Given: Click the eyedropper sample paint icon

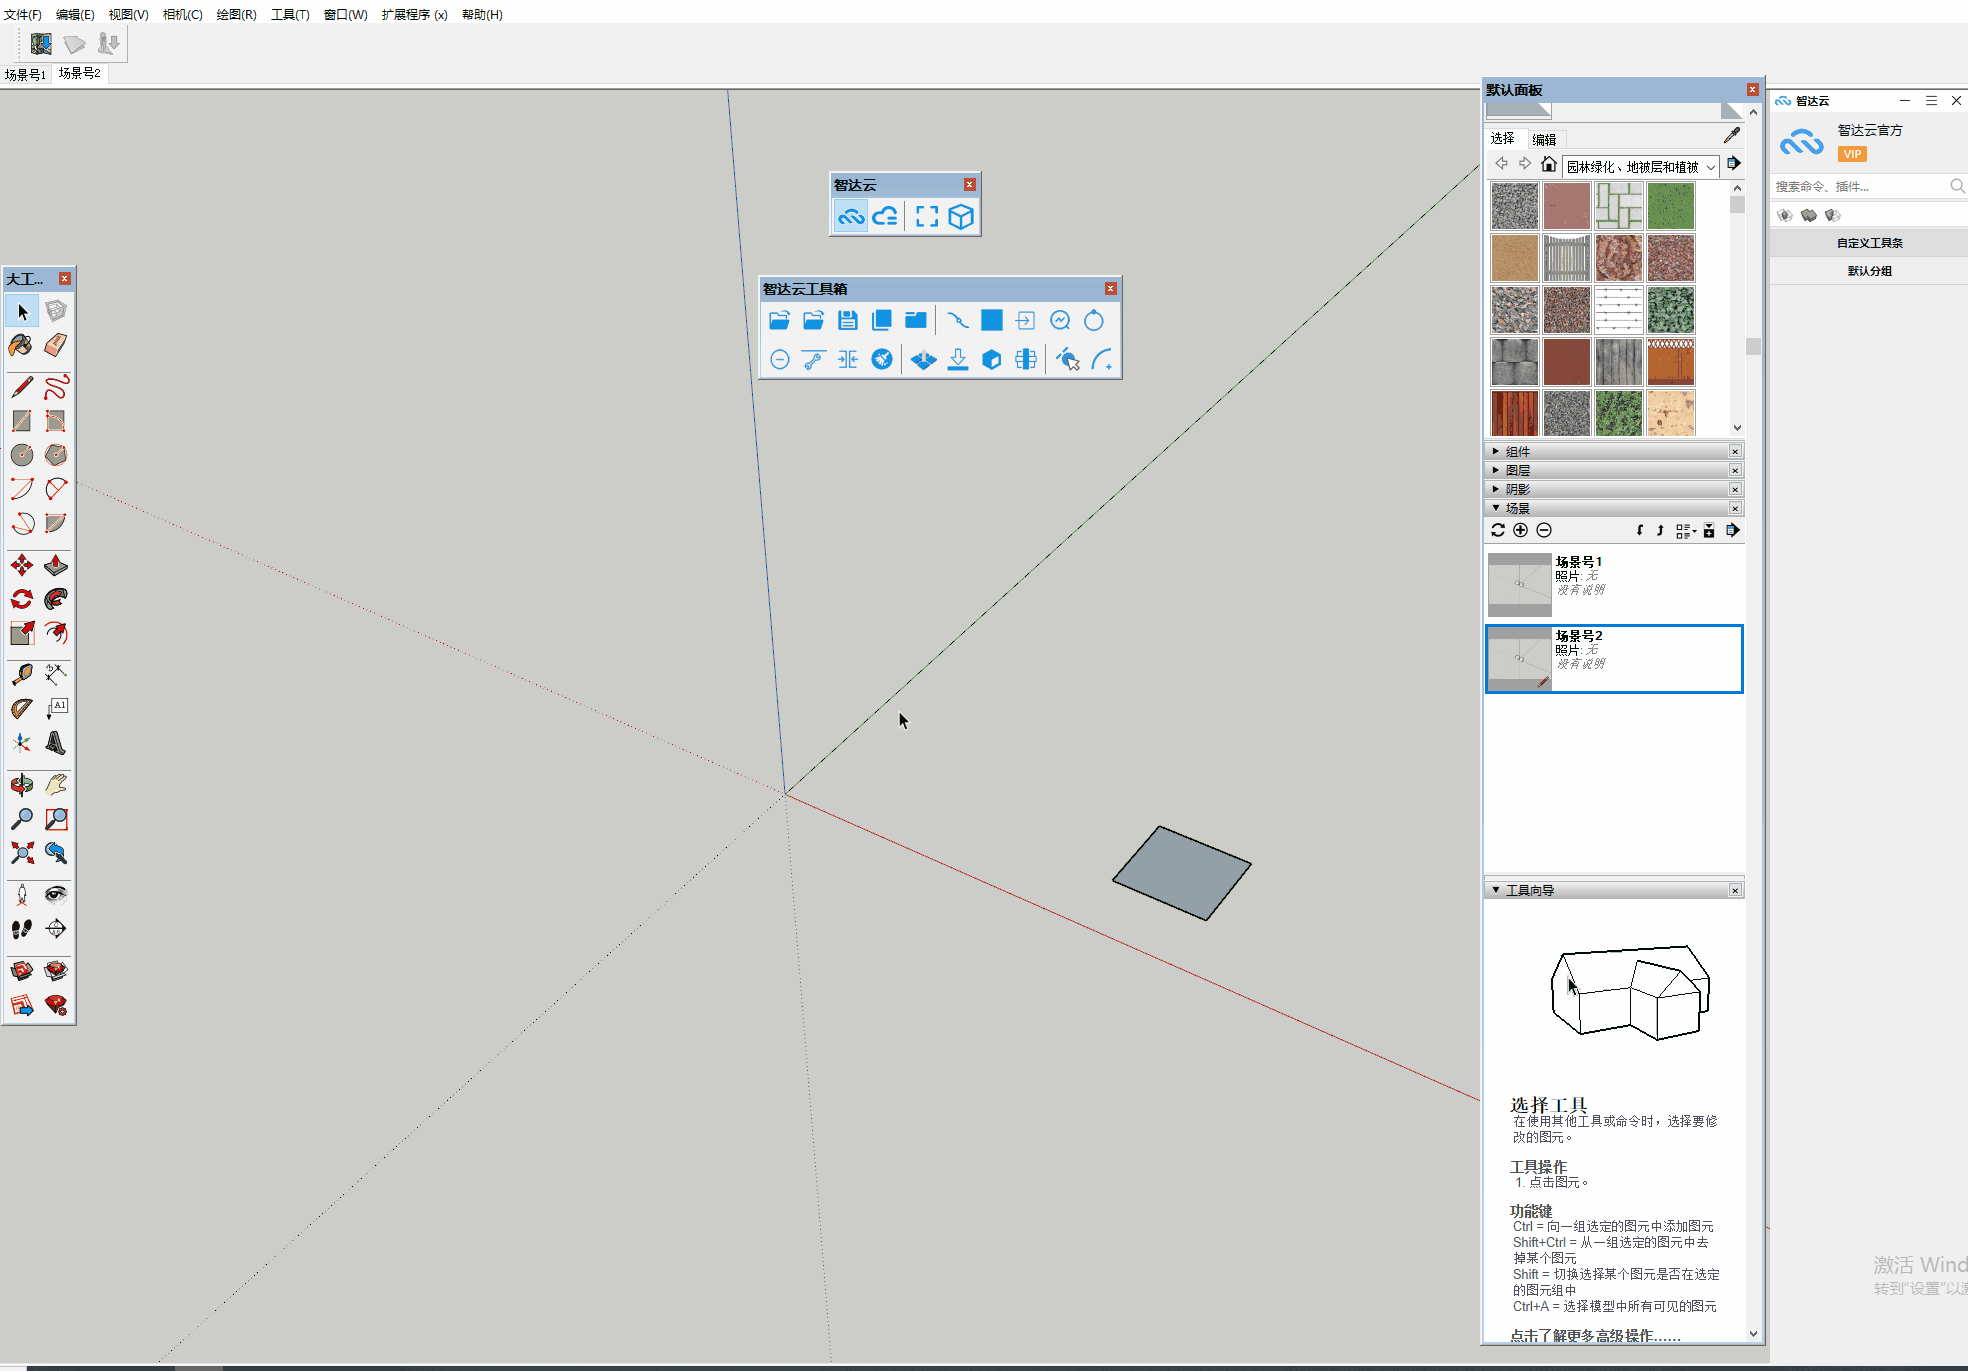Looking at the screenshot, I should pos(1731,136).
